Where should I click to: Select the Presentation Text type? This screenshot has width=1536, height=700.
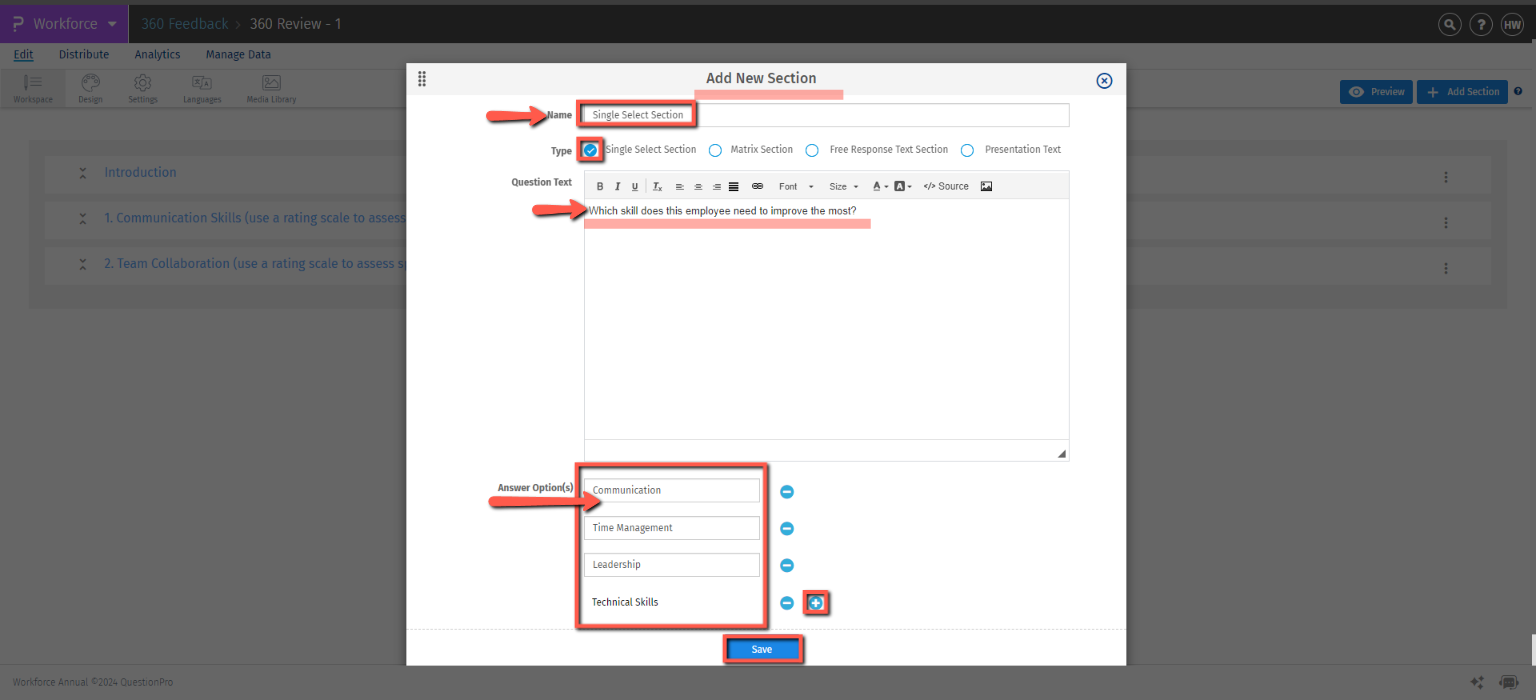pyautogui.click(x=967, y=149)
